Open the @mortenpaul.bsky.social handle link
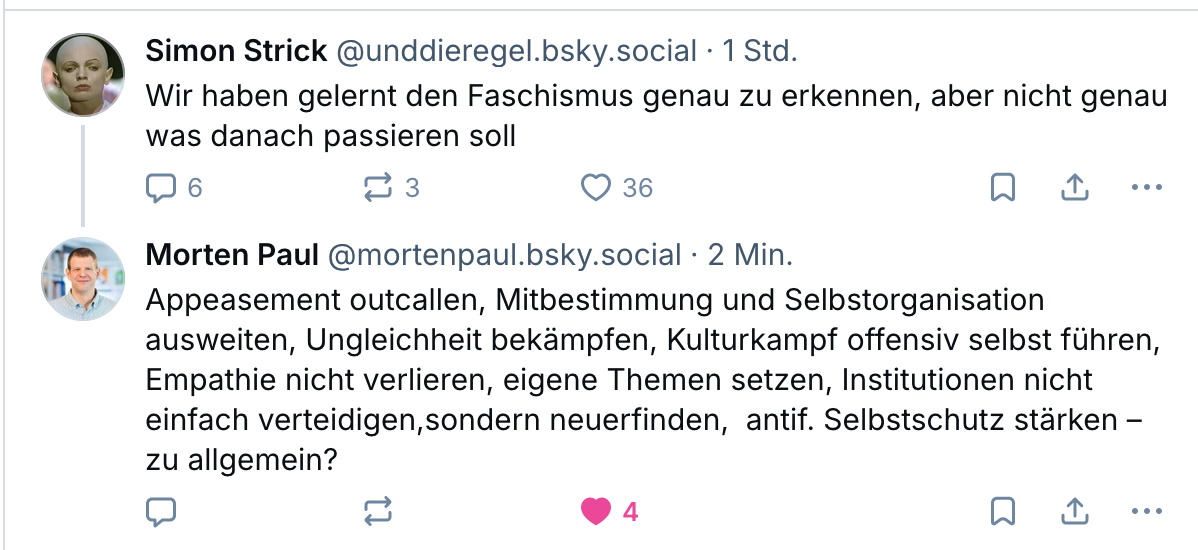Image resolution: width=1198 pixels, height=550 pixels. coord(504,255)
